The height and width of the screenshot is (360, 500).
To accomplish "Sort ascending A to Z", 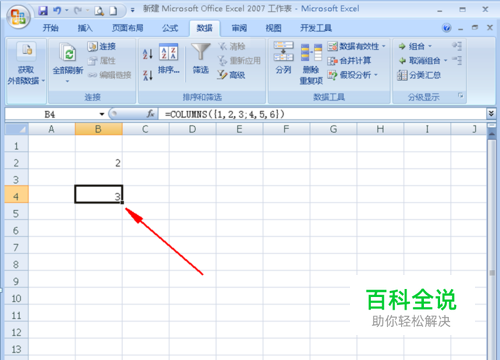I will tap(148, 54).
